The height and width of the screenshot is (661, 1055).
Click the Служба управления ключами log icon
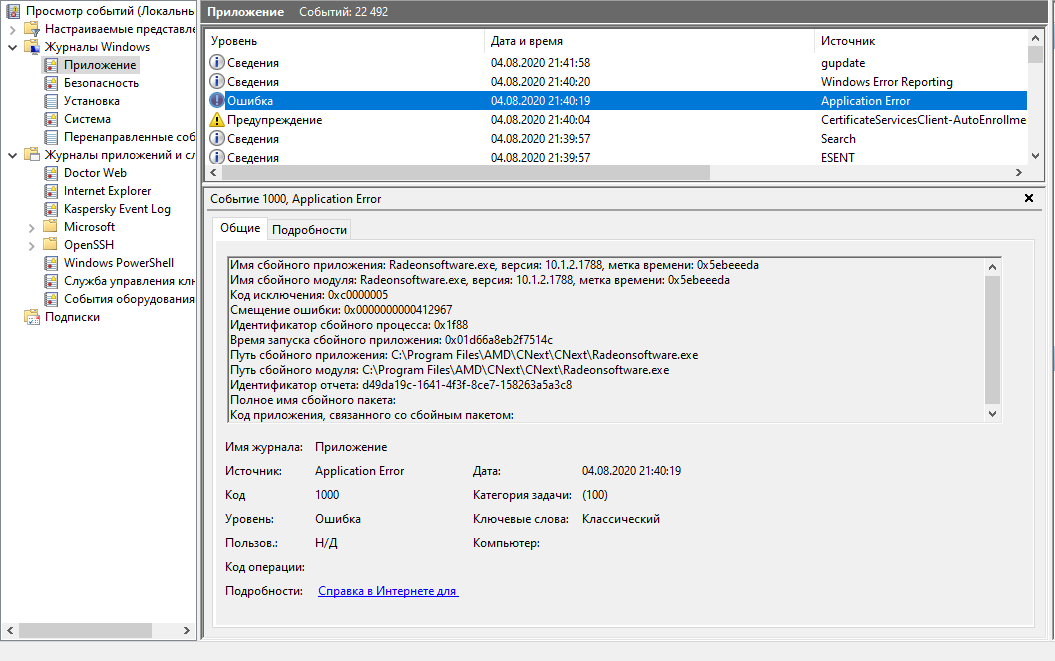click(x=51, y=281)
